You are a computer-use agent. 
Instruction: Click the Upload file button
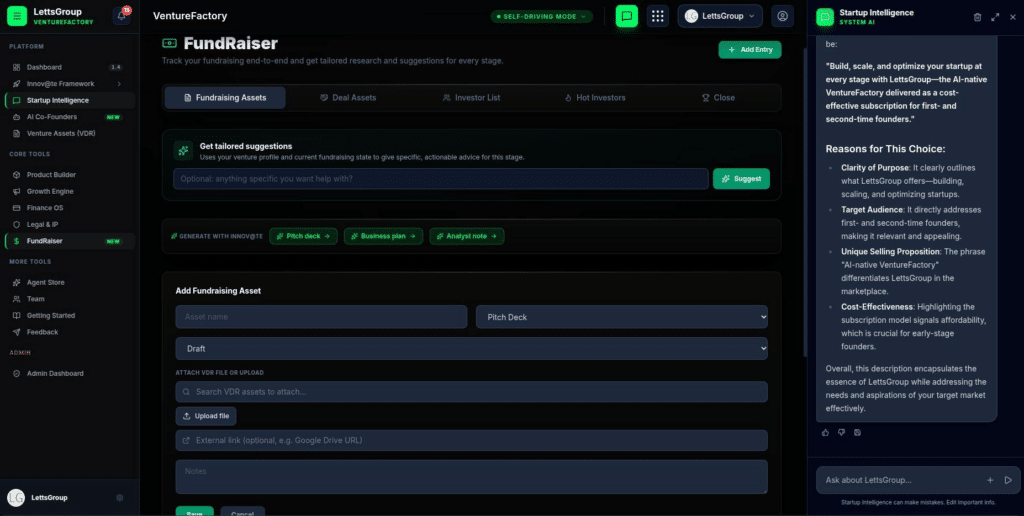pos(206,416)
